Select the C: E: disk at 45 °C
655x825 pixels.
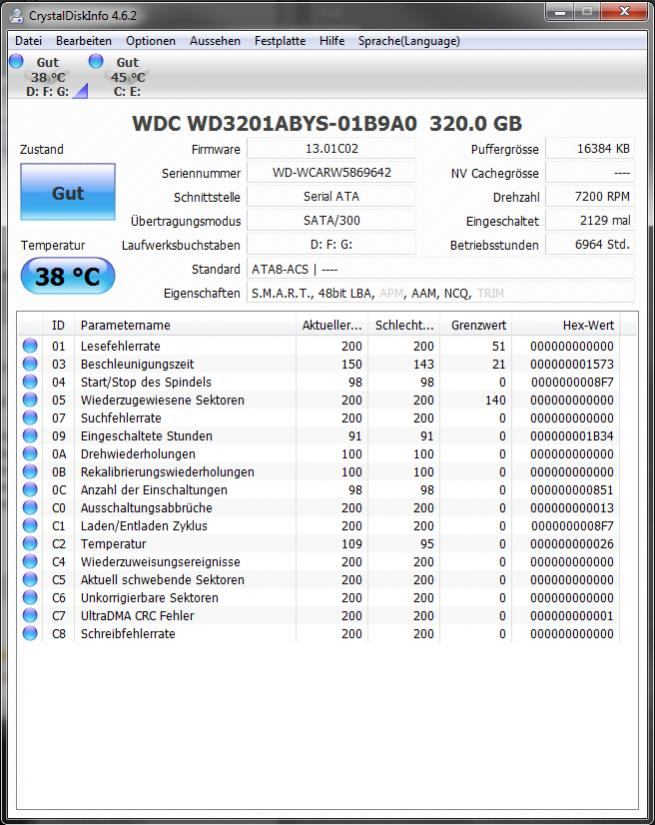127,76
